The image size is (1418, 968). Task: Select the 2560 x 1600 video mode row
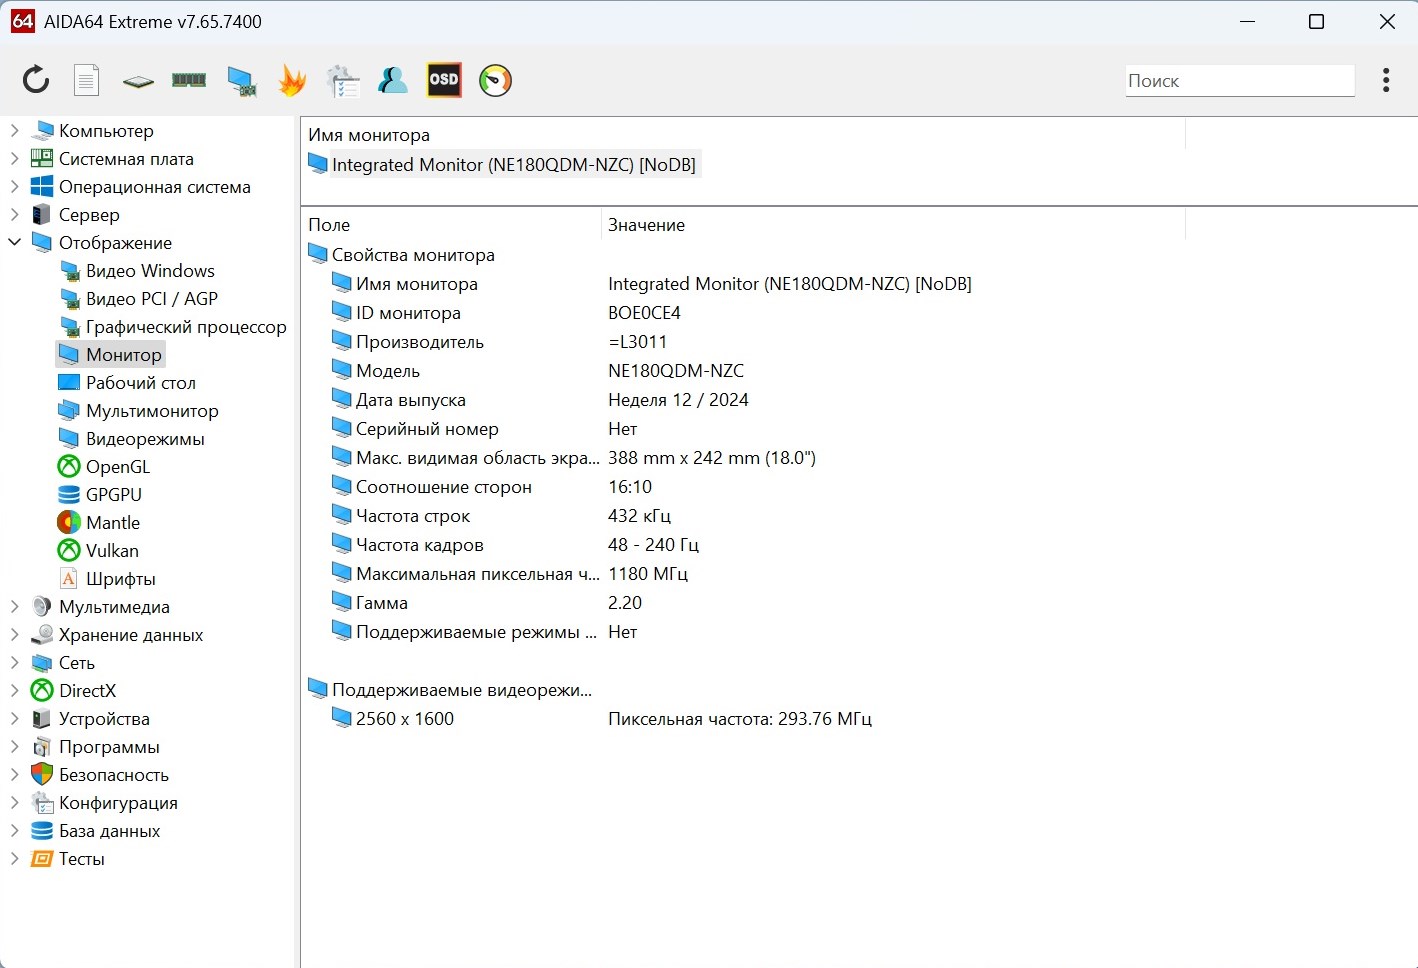(x=404, y=719)
